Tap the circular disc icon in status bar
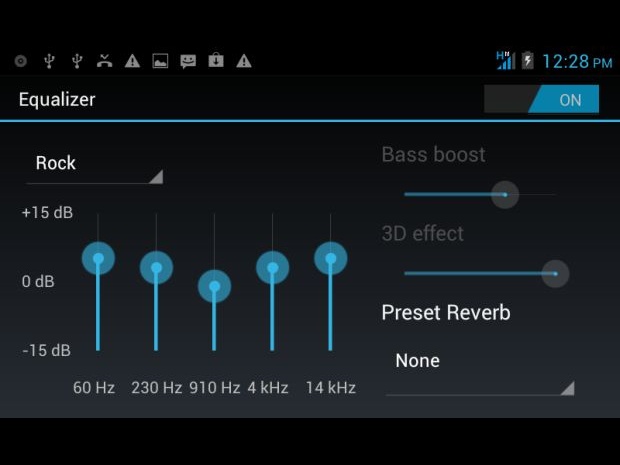Viewport: 620px width, 465px height. click(20, 61)
